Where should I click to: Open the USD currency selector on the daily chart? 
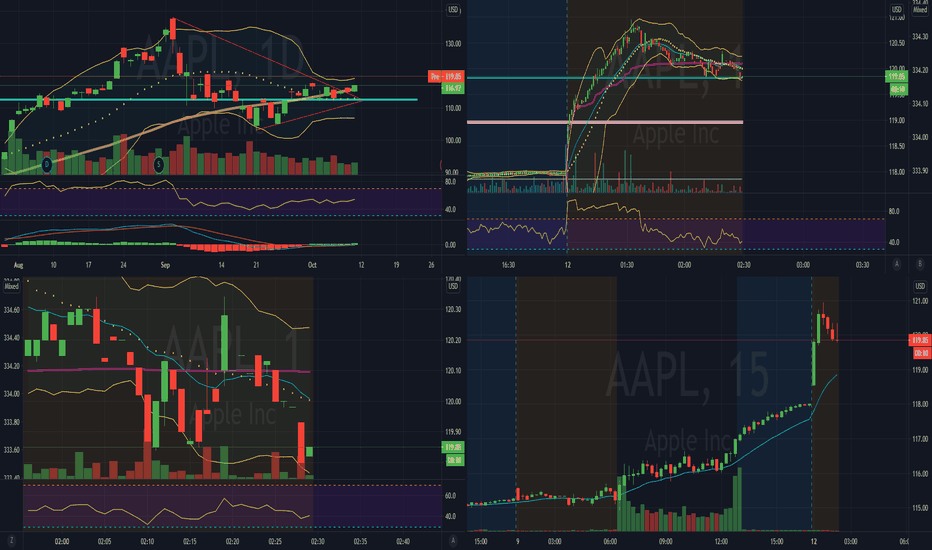click(x=453, y=10)
